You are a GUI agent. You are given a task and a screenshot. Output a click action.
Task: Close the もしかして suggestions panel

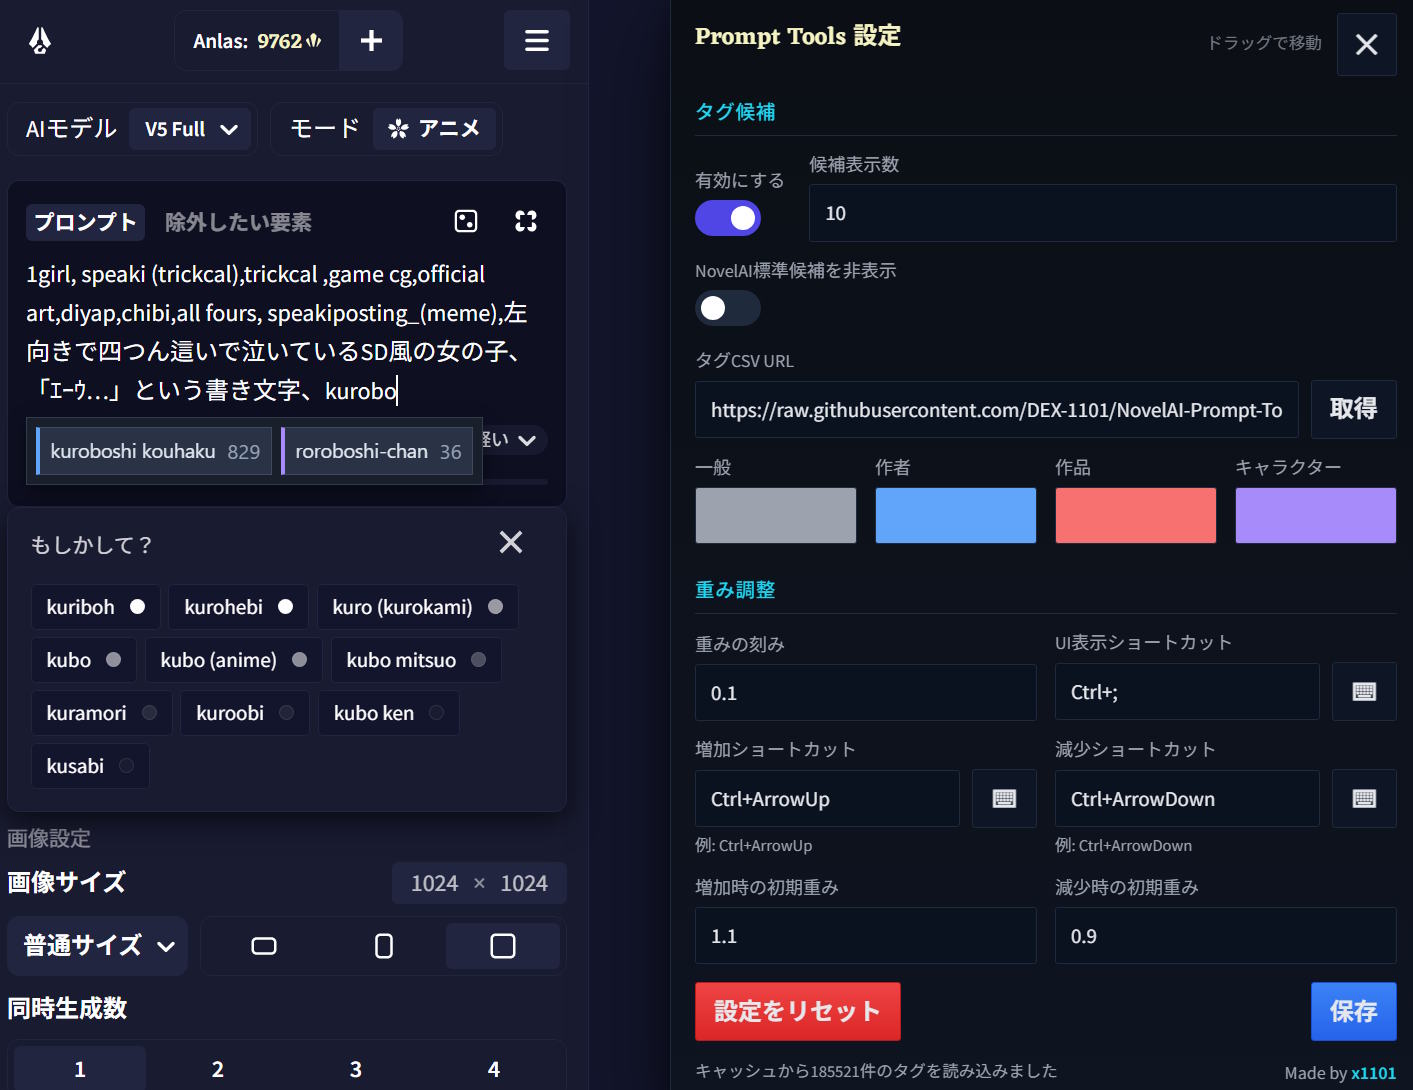[511, 542]
